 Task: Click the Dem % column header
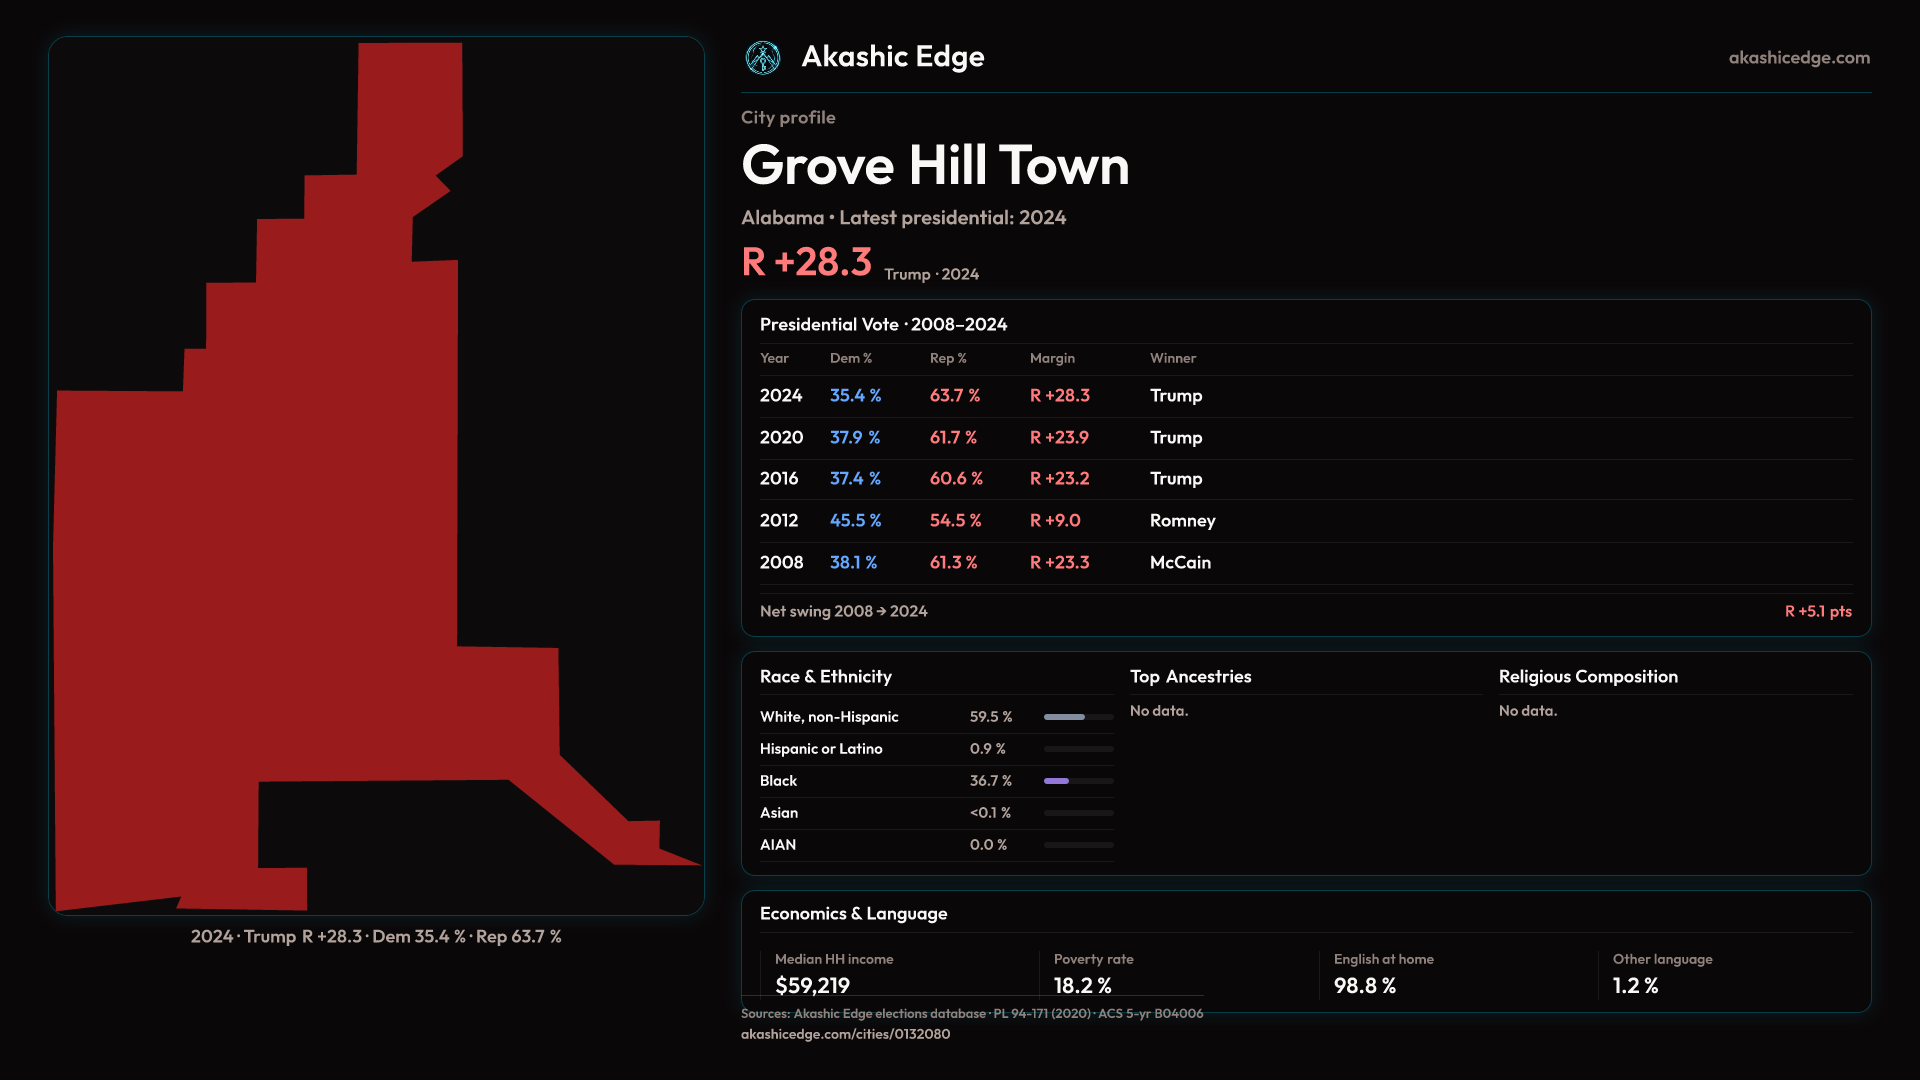point(850,358)
